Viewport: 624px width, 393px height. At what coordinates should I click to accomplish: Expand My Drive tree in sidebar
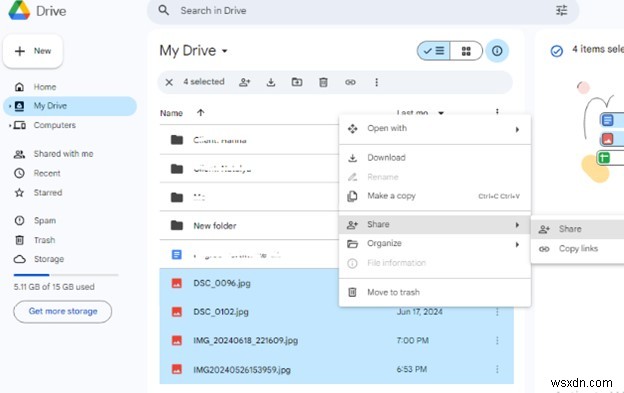click(10, 106)
